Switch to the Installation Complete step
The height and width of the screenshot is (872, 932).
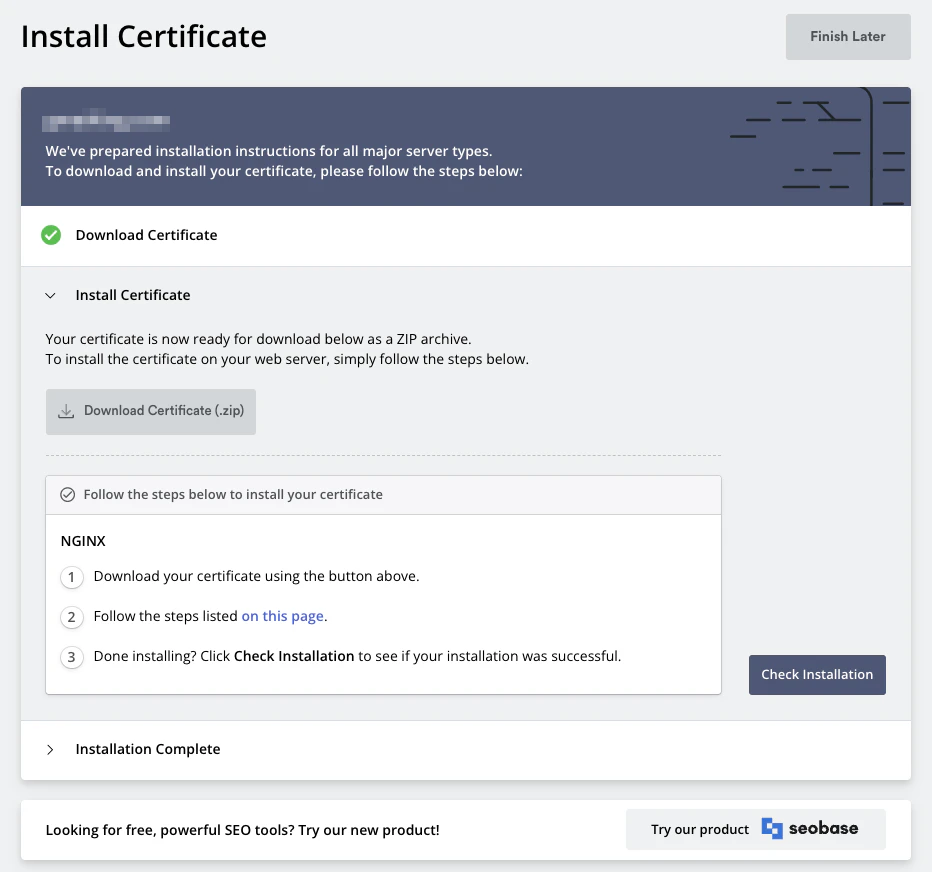pyautogui.click(x=147, y=749)
